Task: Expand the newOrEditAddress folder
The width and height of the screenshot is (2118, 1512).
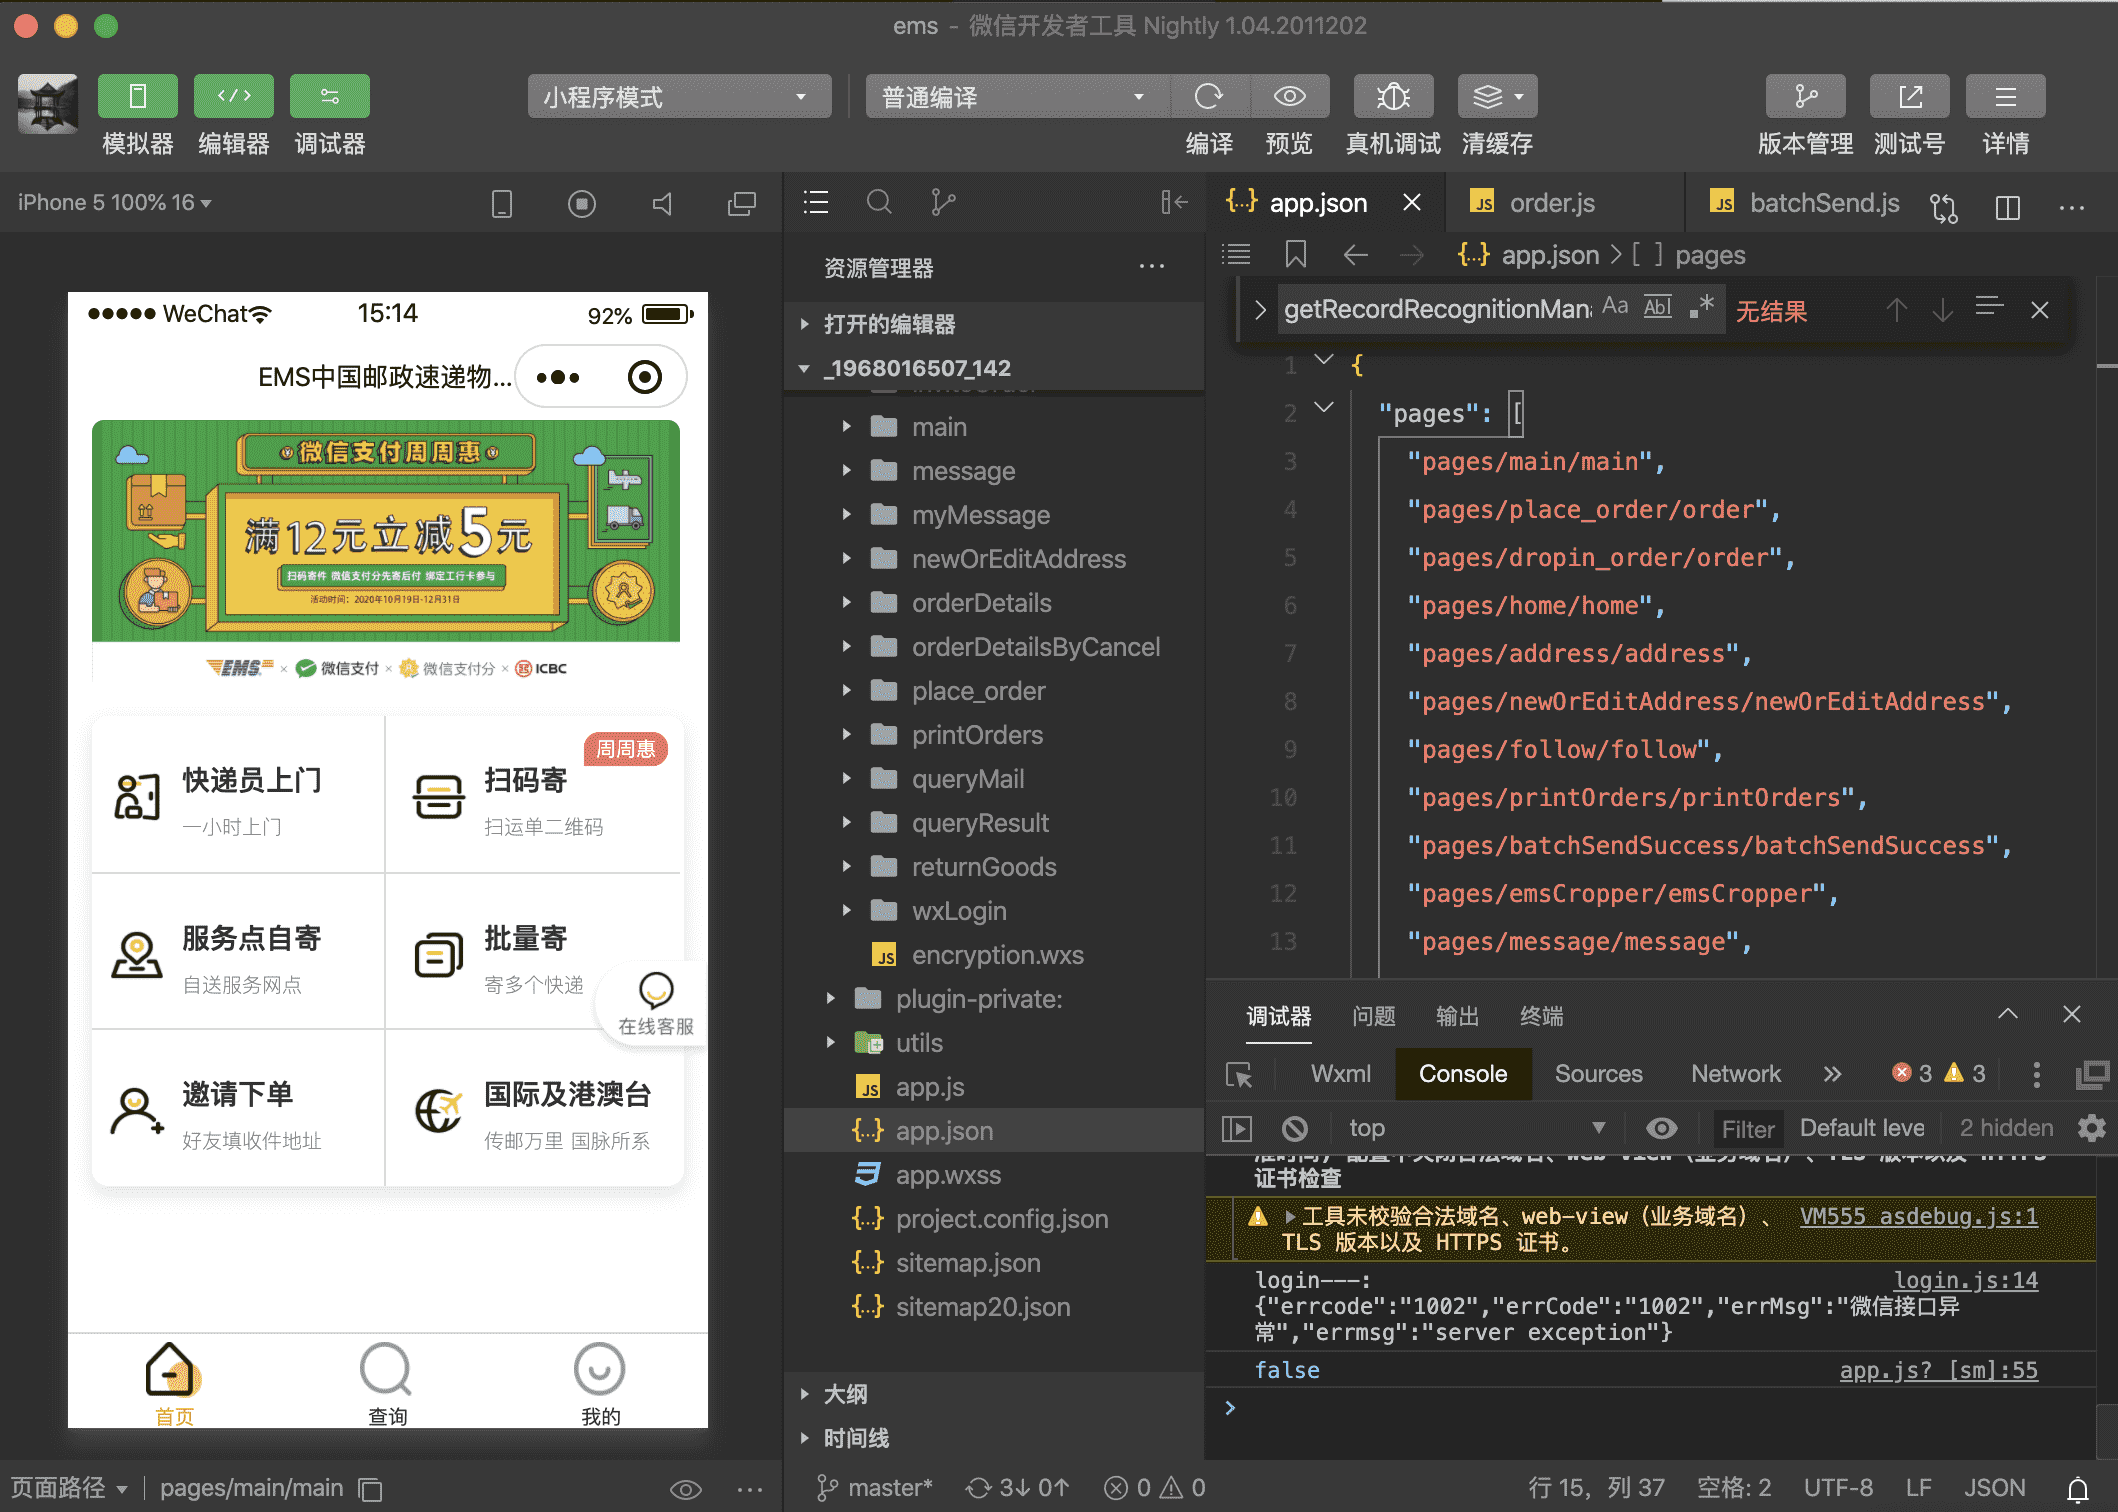Action: [x=994, y=559]
